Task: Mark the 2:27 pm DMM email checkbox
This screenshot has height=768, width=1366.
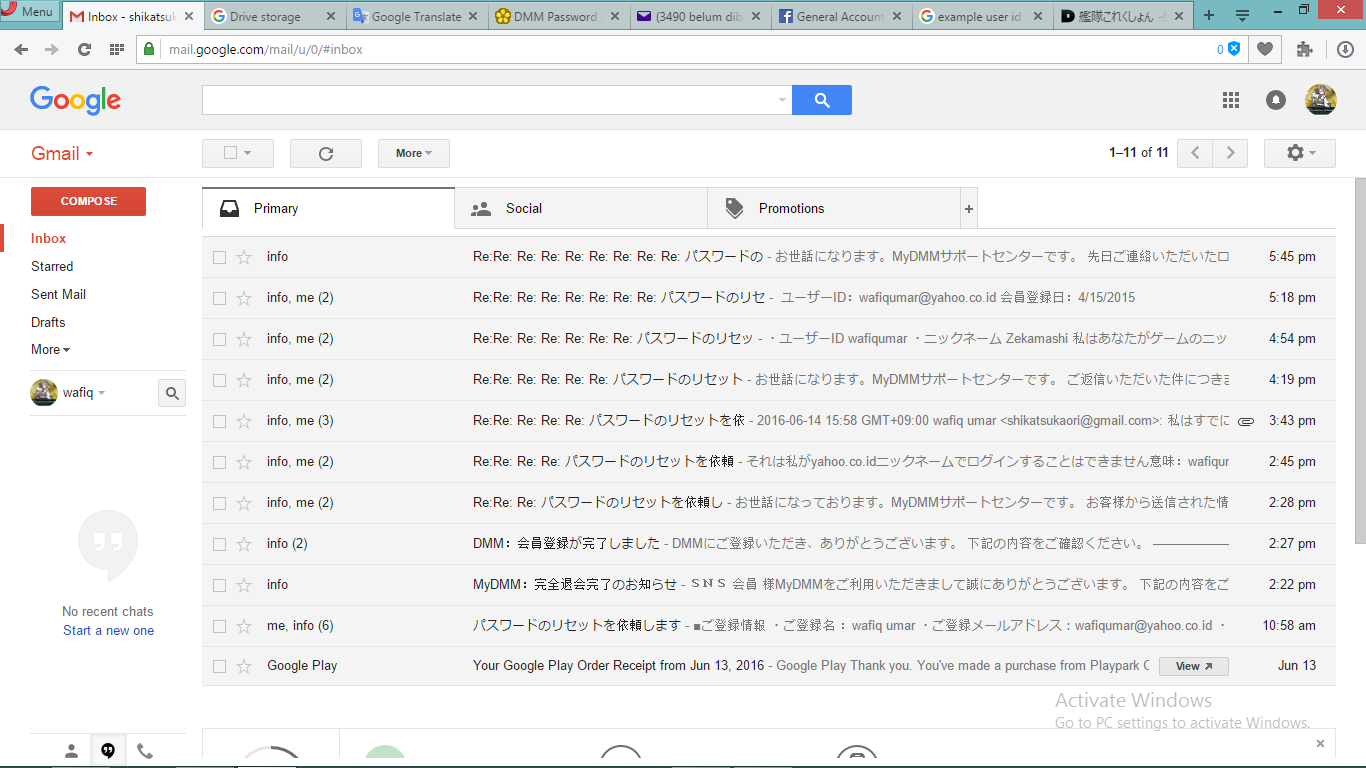Action: [219, 544]
